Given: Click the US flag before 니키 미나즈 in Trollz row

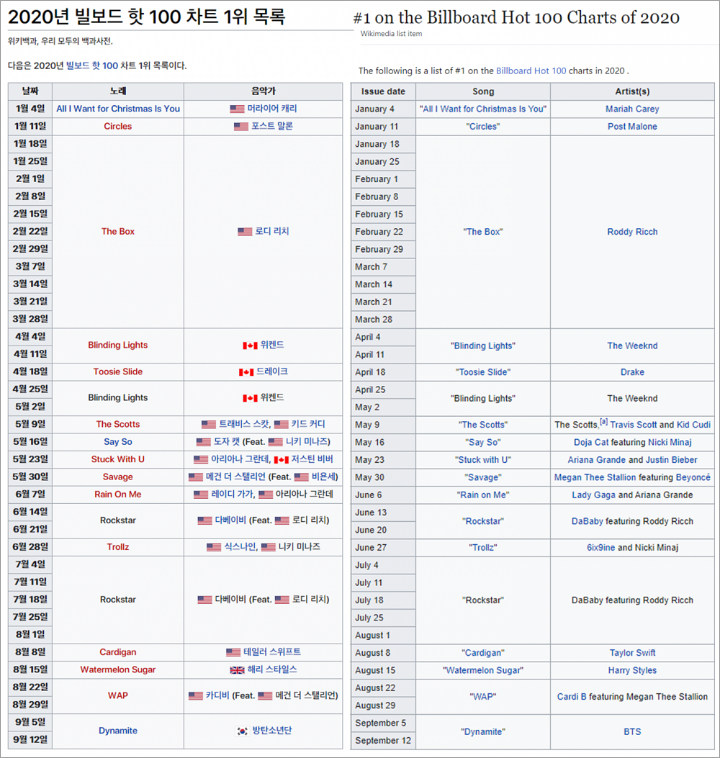Looking at the screenshot, I should [x=268, y=547].
